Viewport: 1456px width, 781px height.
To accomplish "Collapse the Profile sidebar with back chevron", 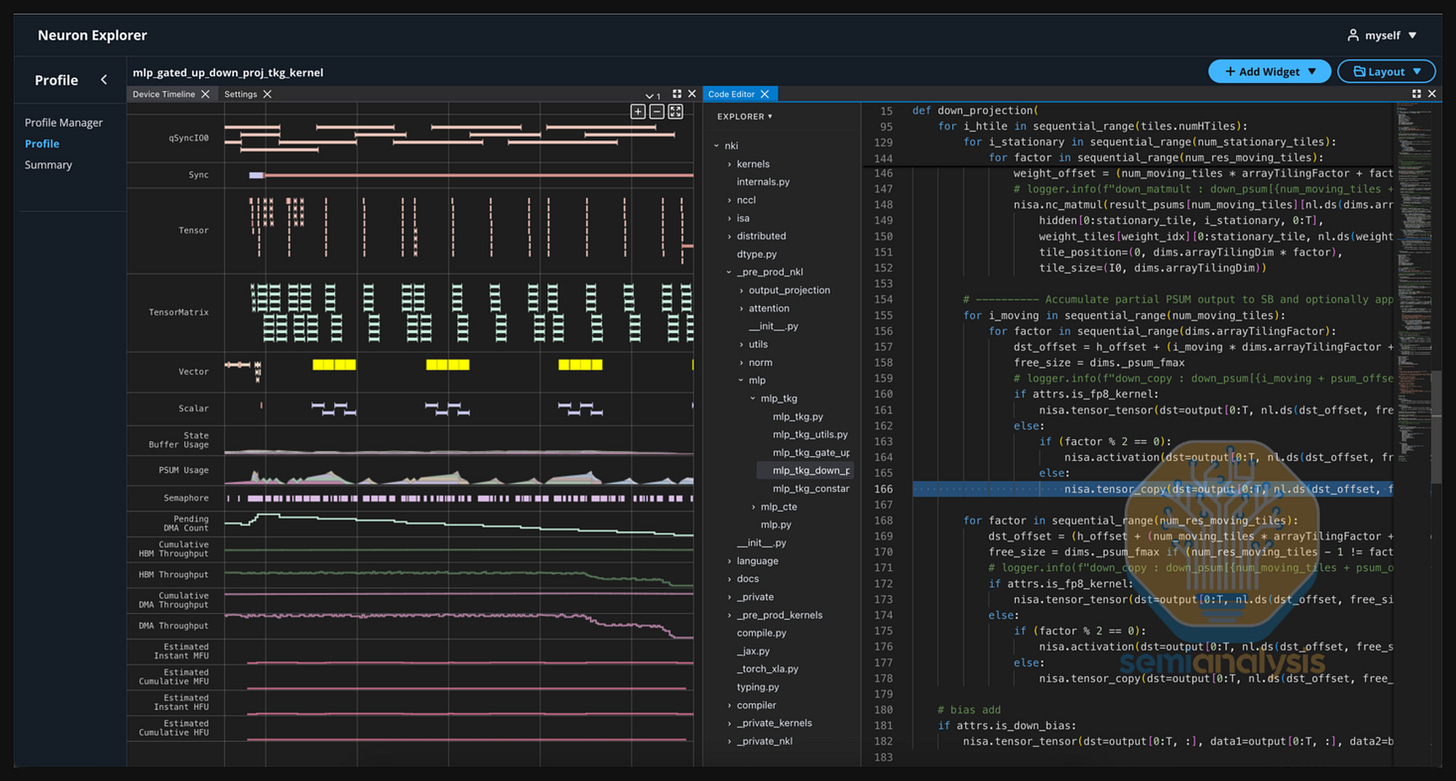I will coord(104,80).
